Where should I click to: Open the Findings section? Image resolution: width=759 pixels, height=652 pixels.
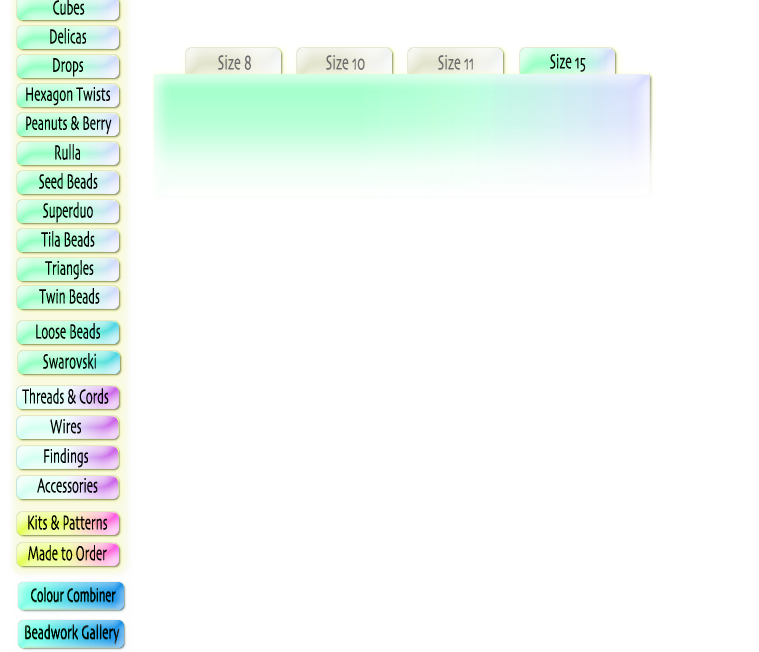(68, 457)
